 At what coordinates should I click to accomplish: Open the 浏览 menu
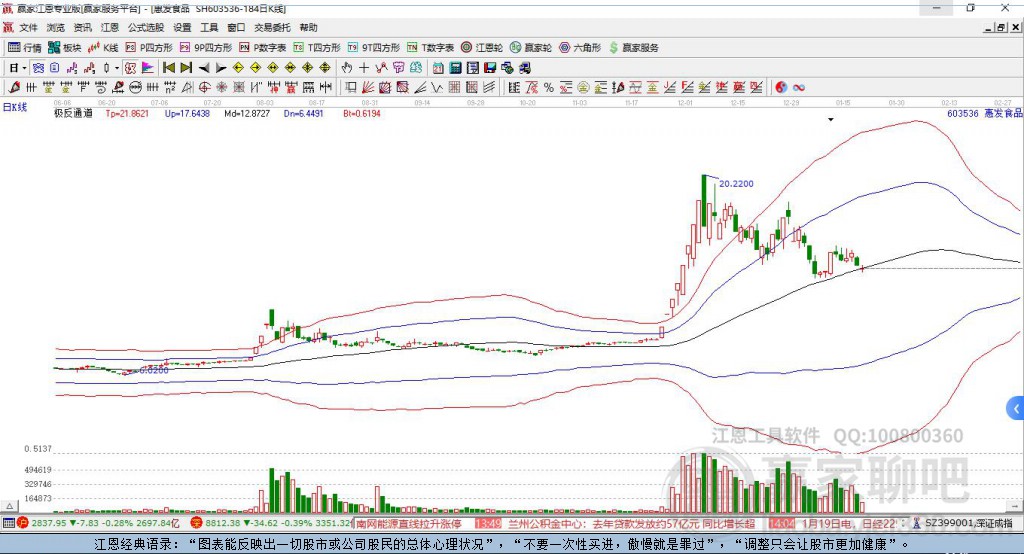(56, 27)
